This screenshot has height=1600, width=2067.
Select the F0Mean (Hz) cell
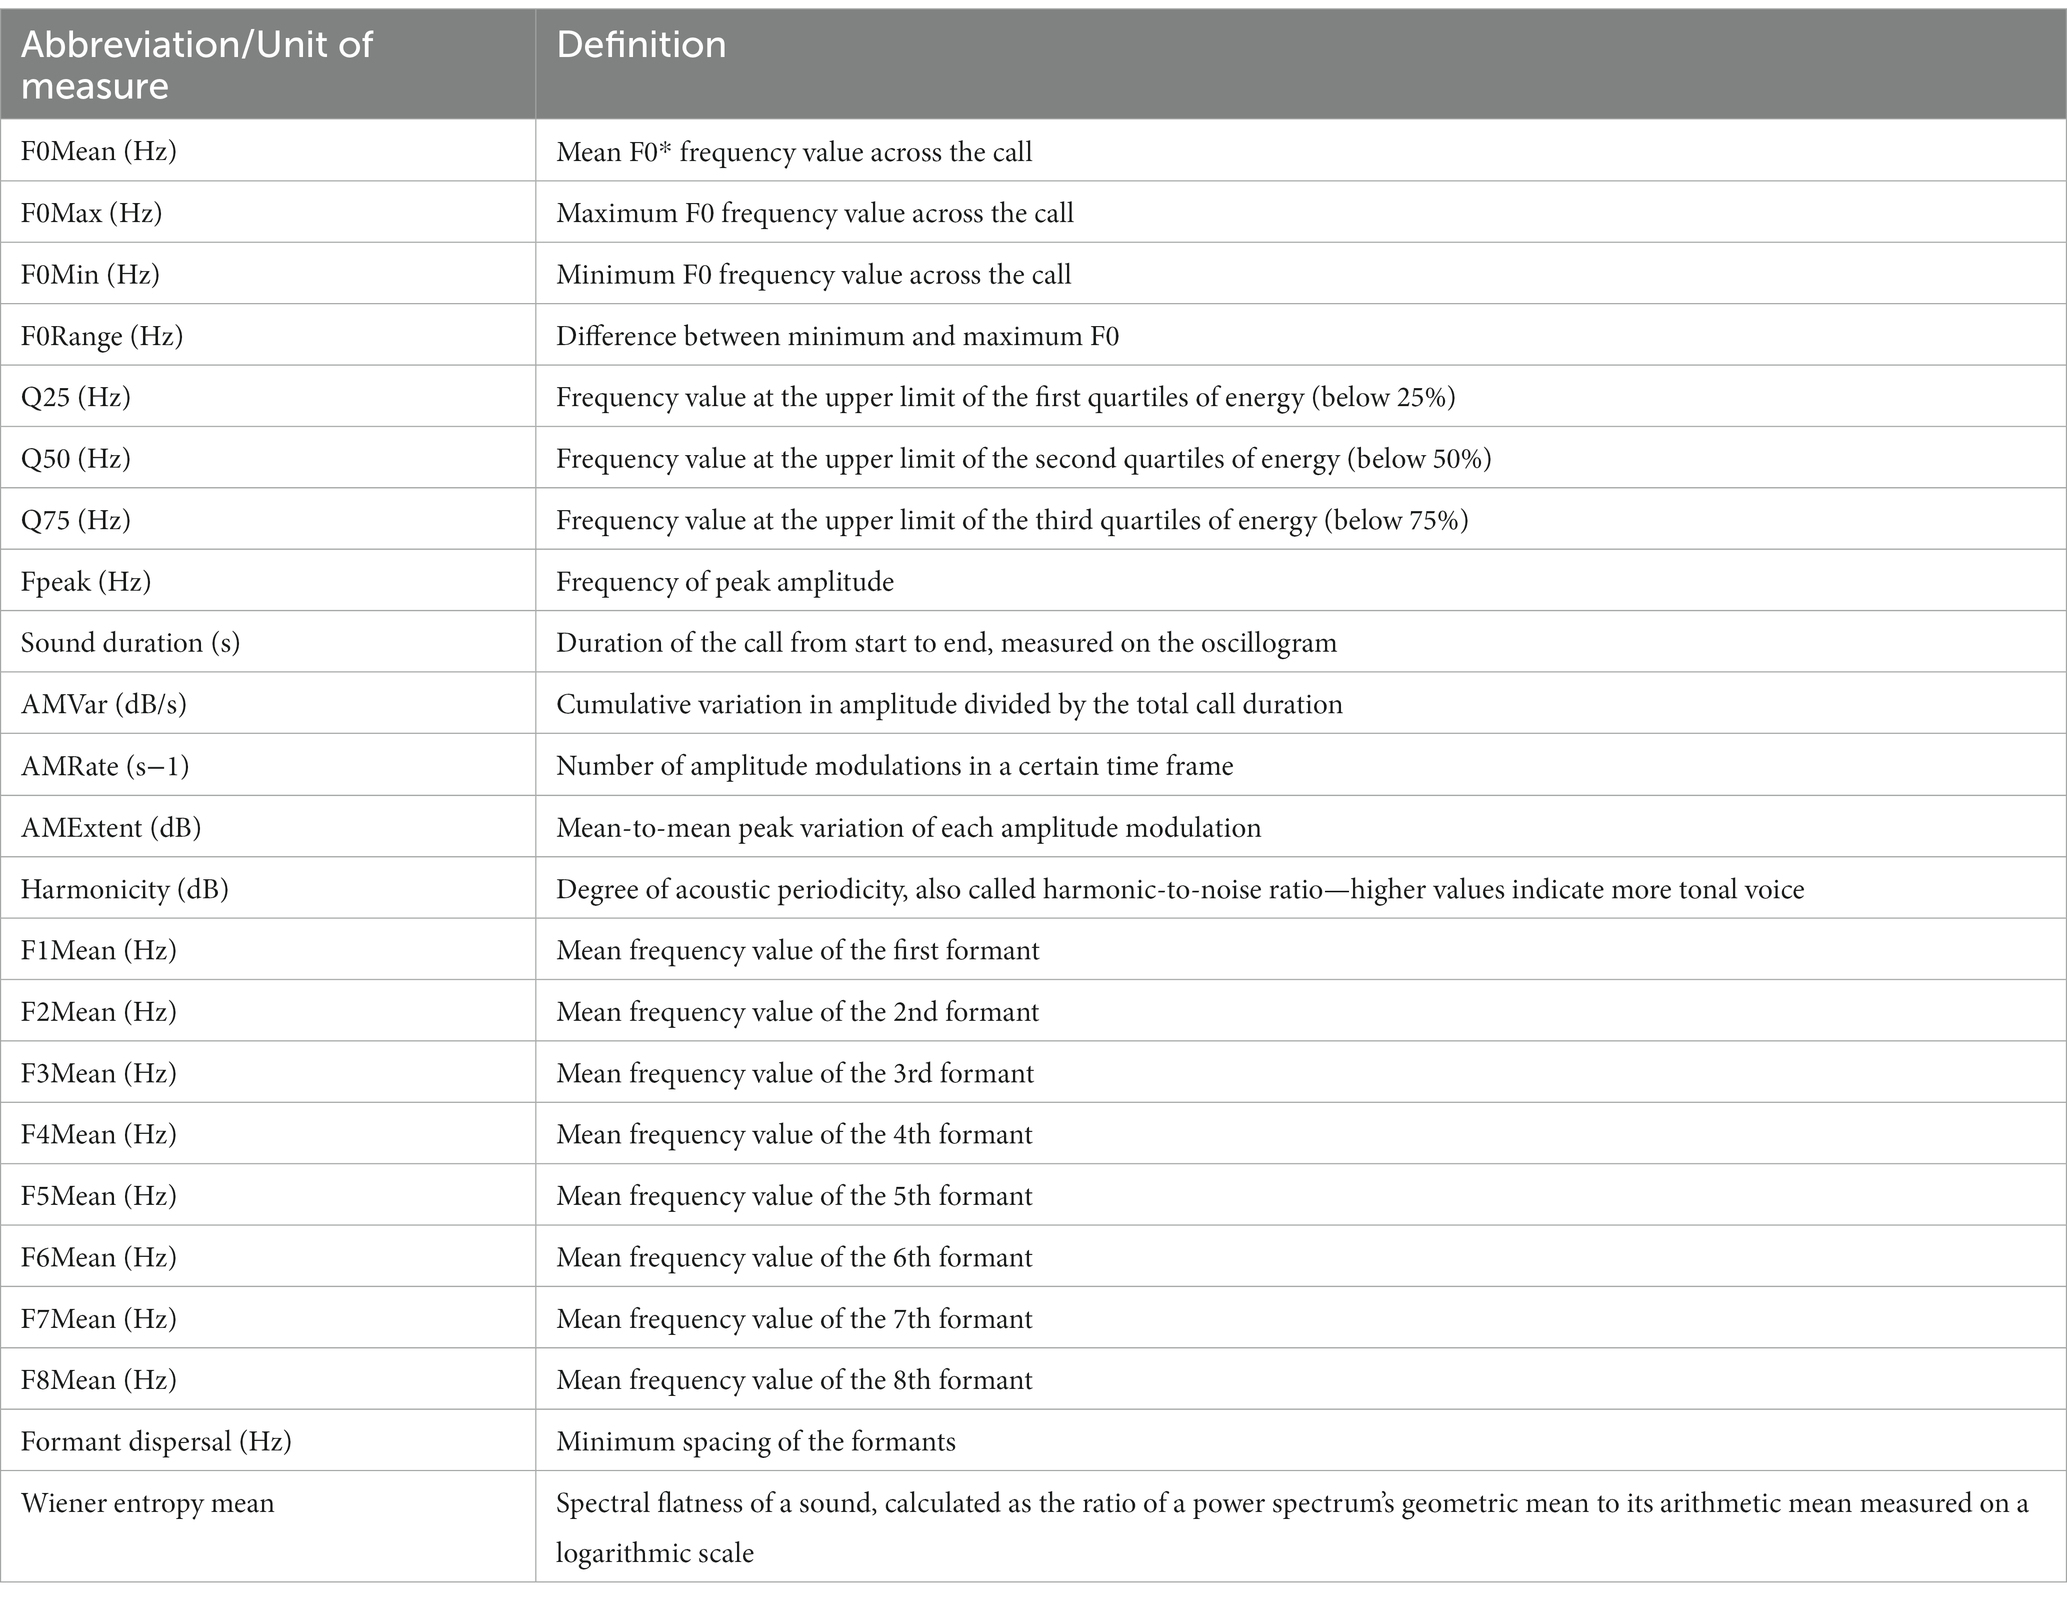pos(268,151)
